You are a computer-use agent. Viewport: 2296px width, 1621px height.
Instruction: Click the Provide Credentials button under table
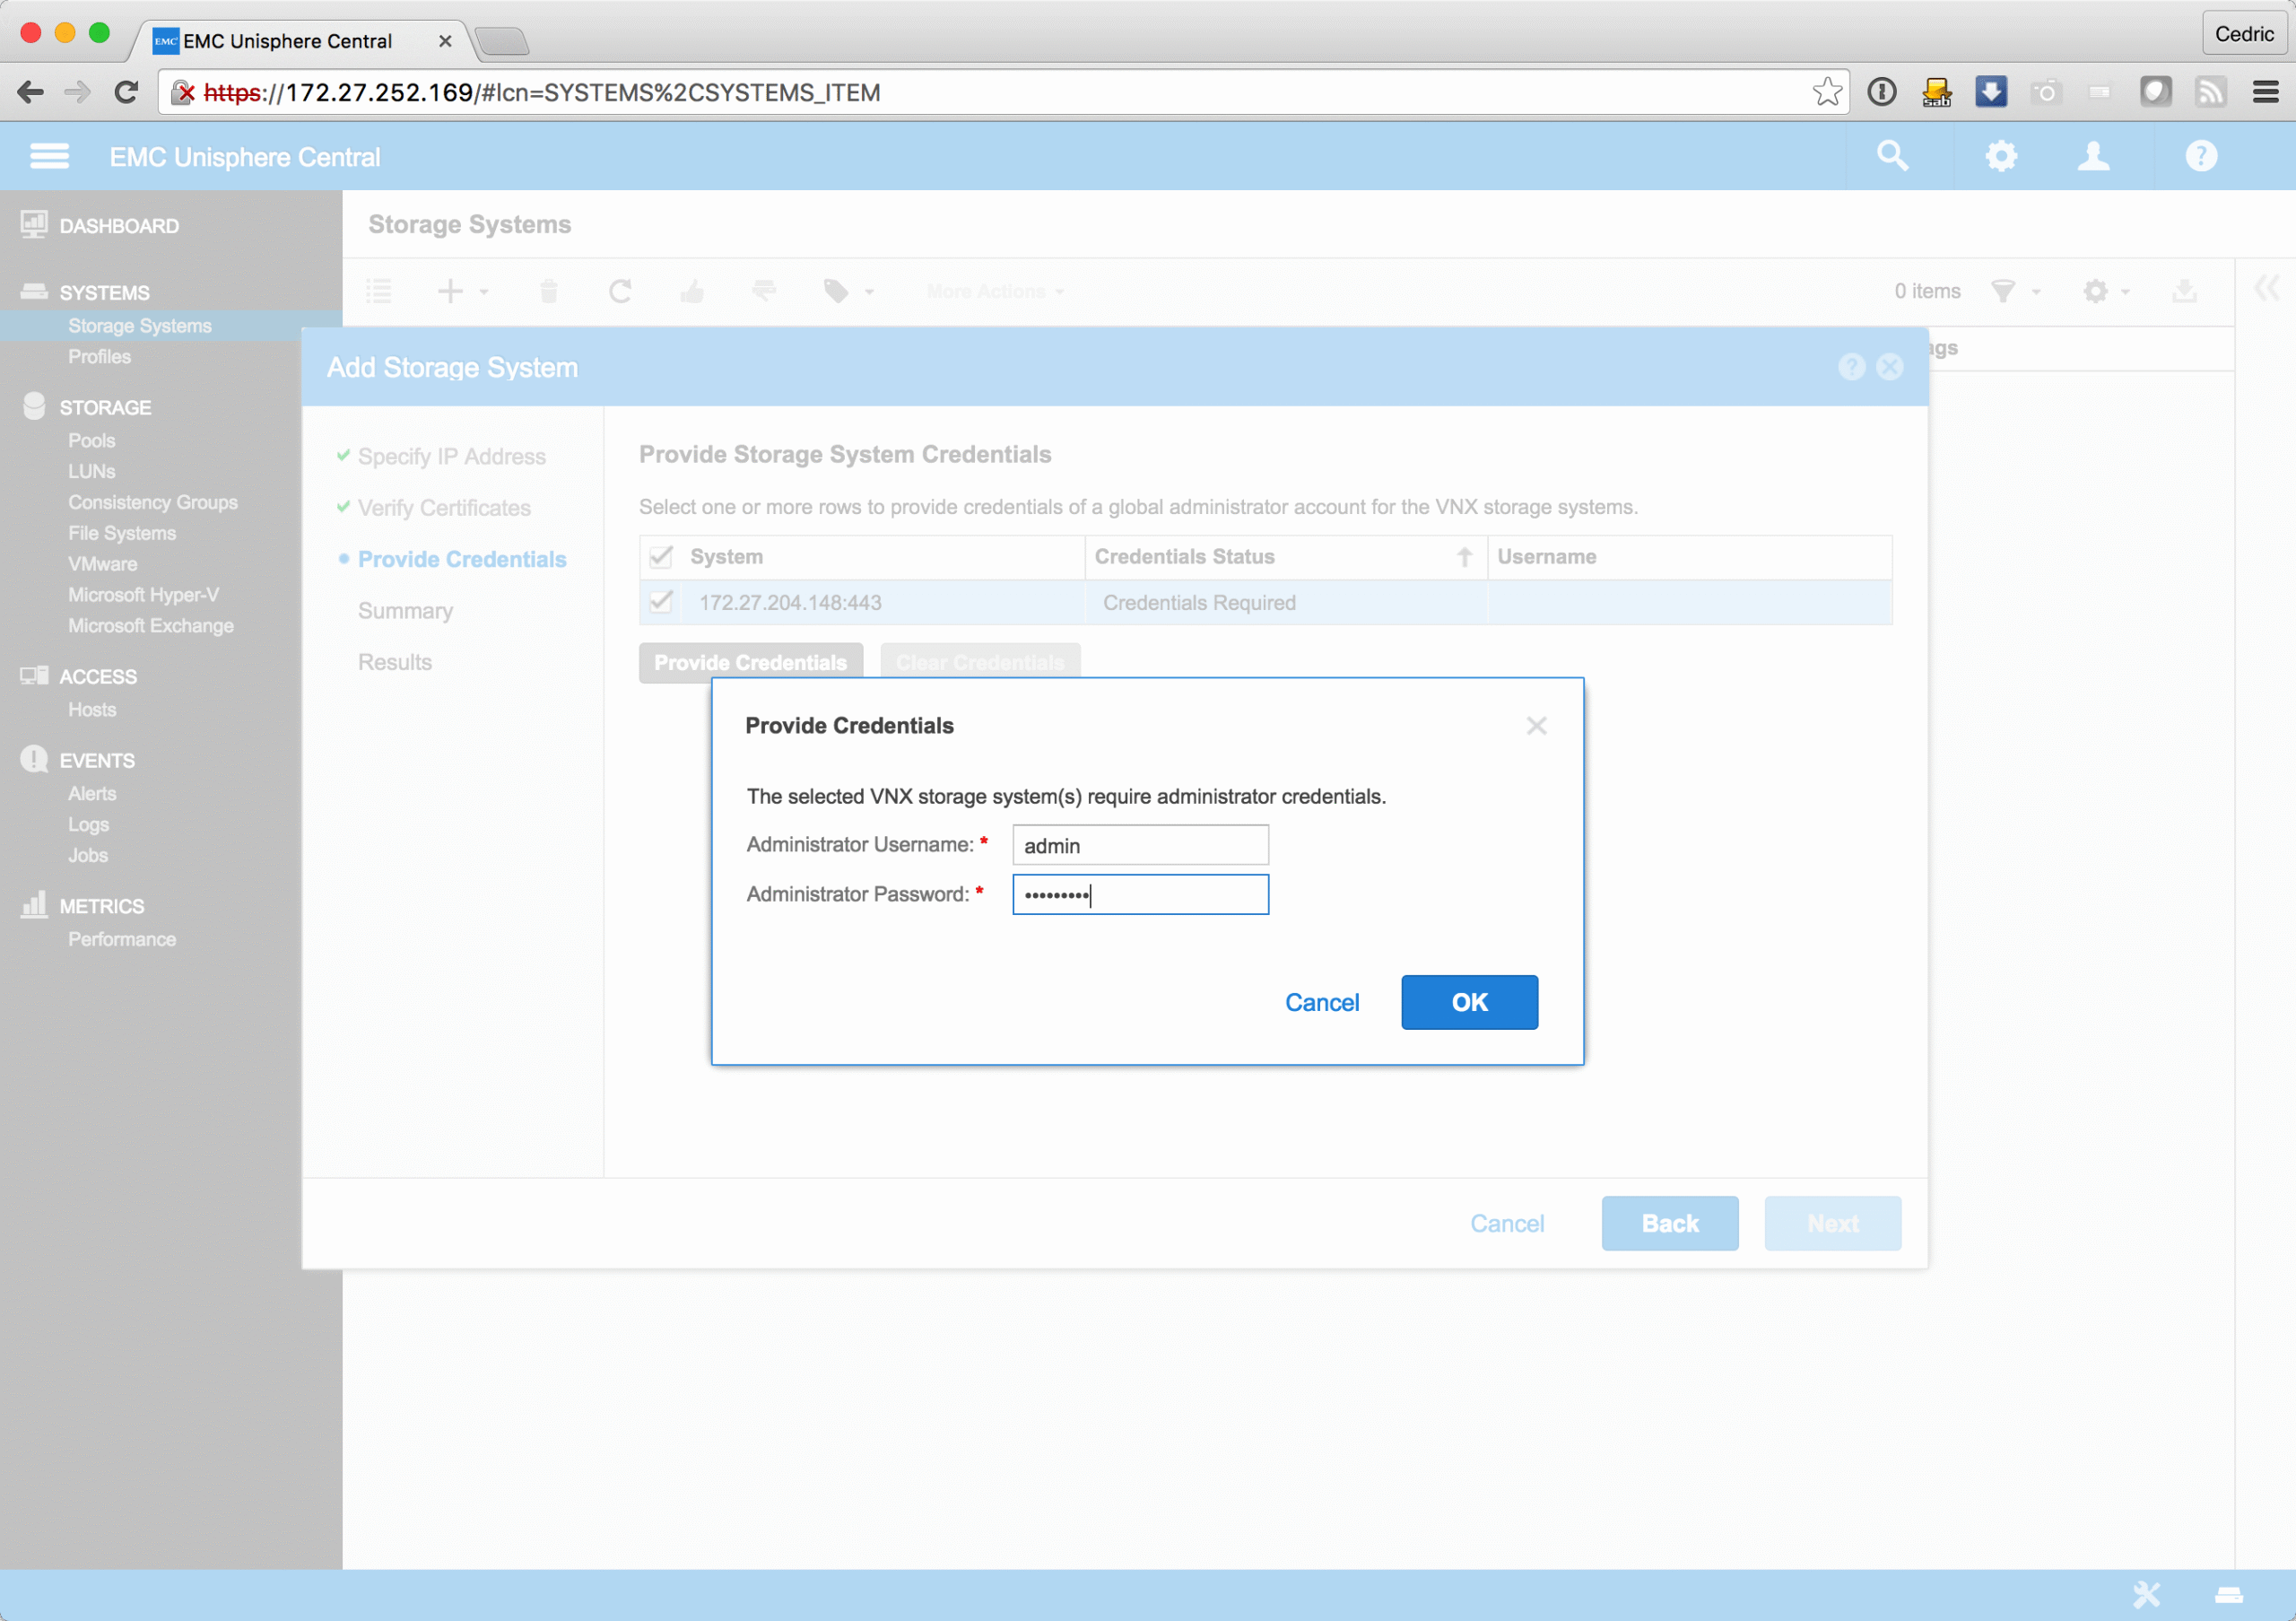(x=751, y=662)
